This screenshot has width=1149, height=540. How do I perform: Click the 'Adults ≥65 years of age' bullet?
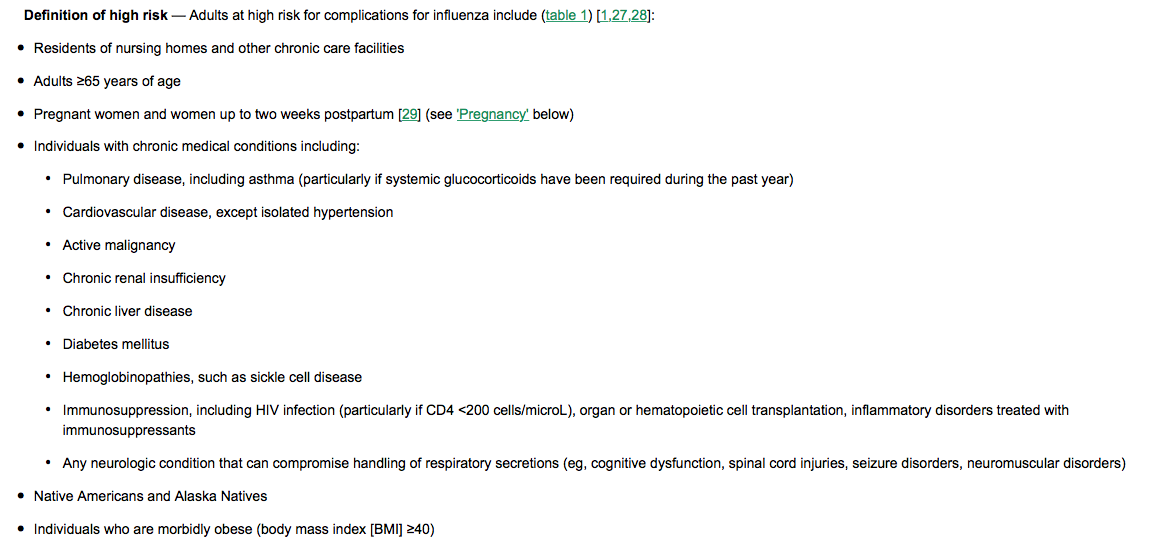[x=107, y=81]
